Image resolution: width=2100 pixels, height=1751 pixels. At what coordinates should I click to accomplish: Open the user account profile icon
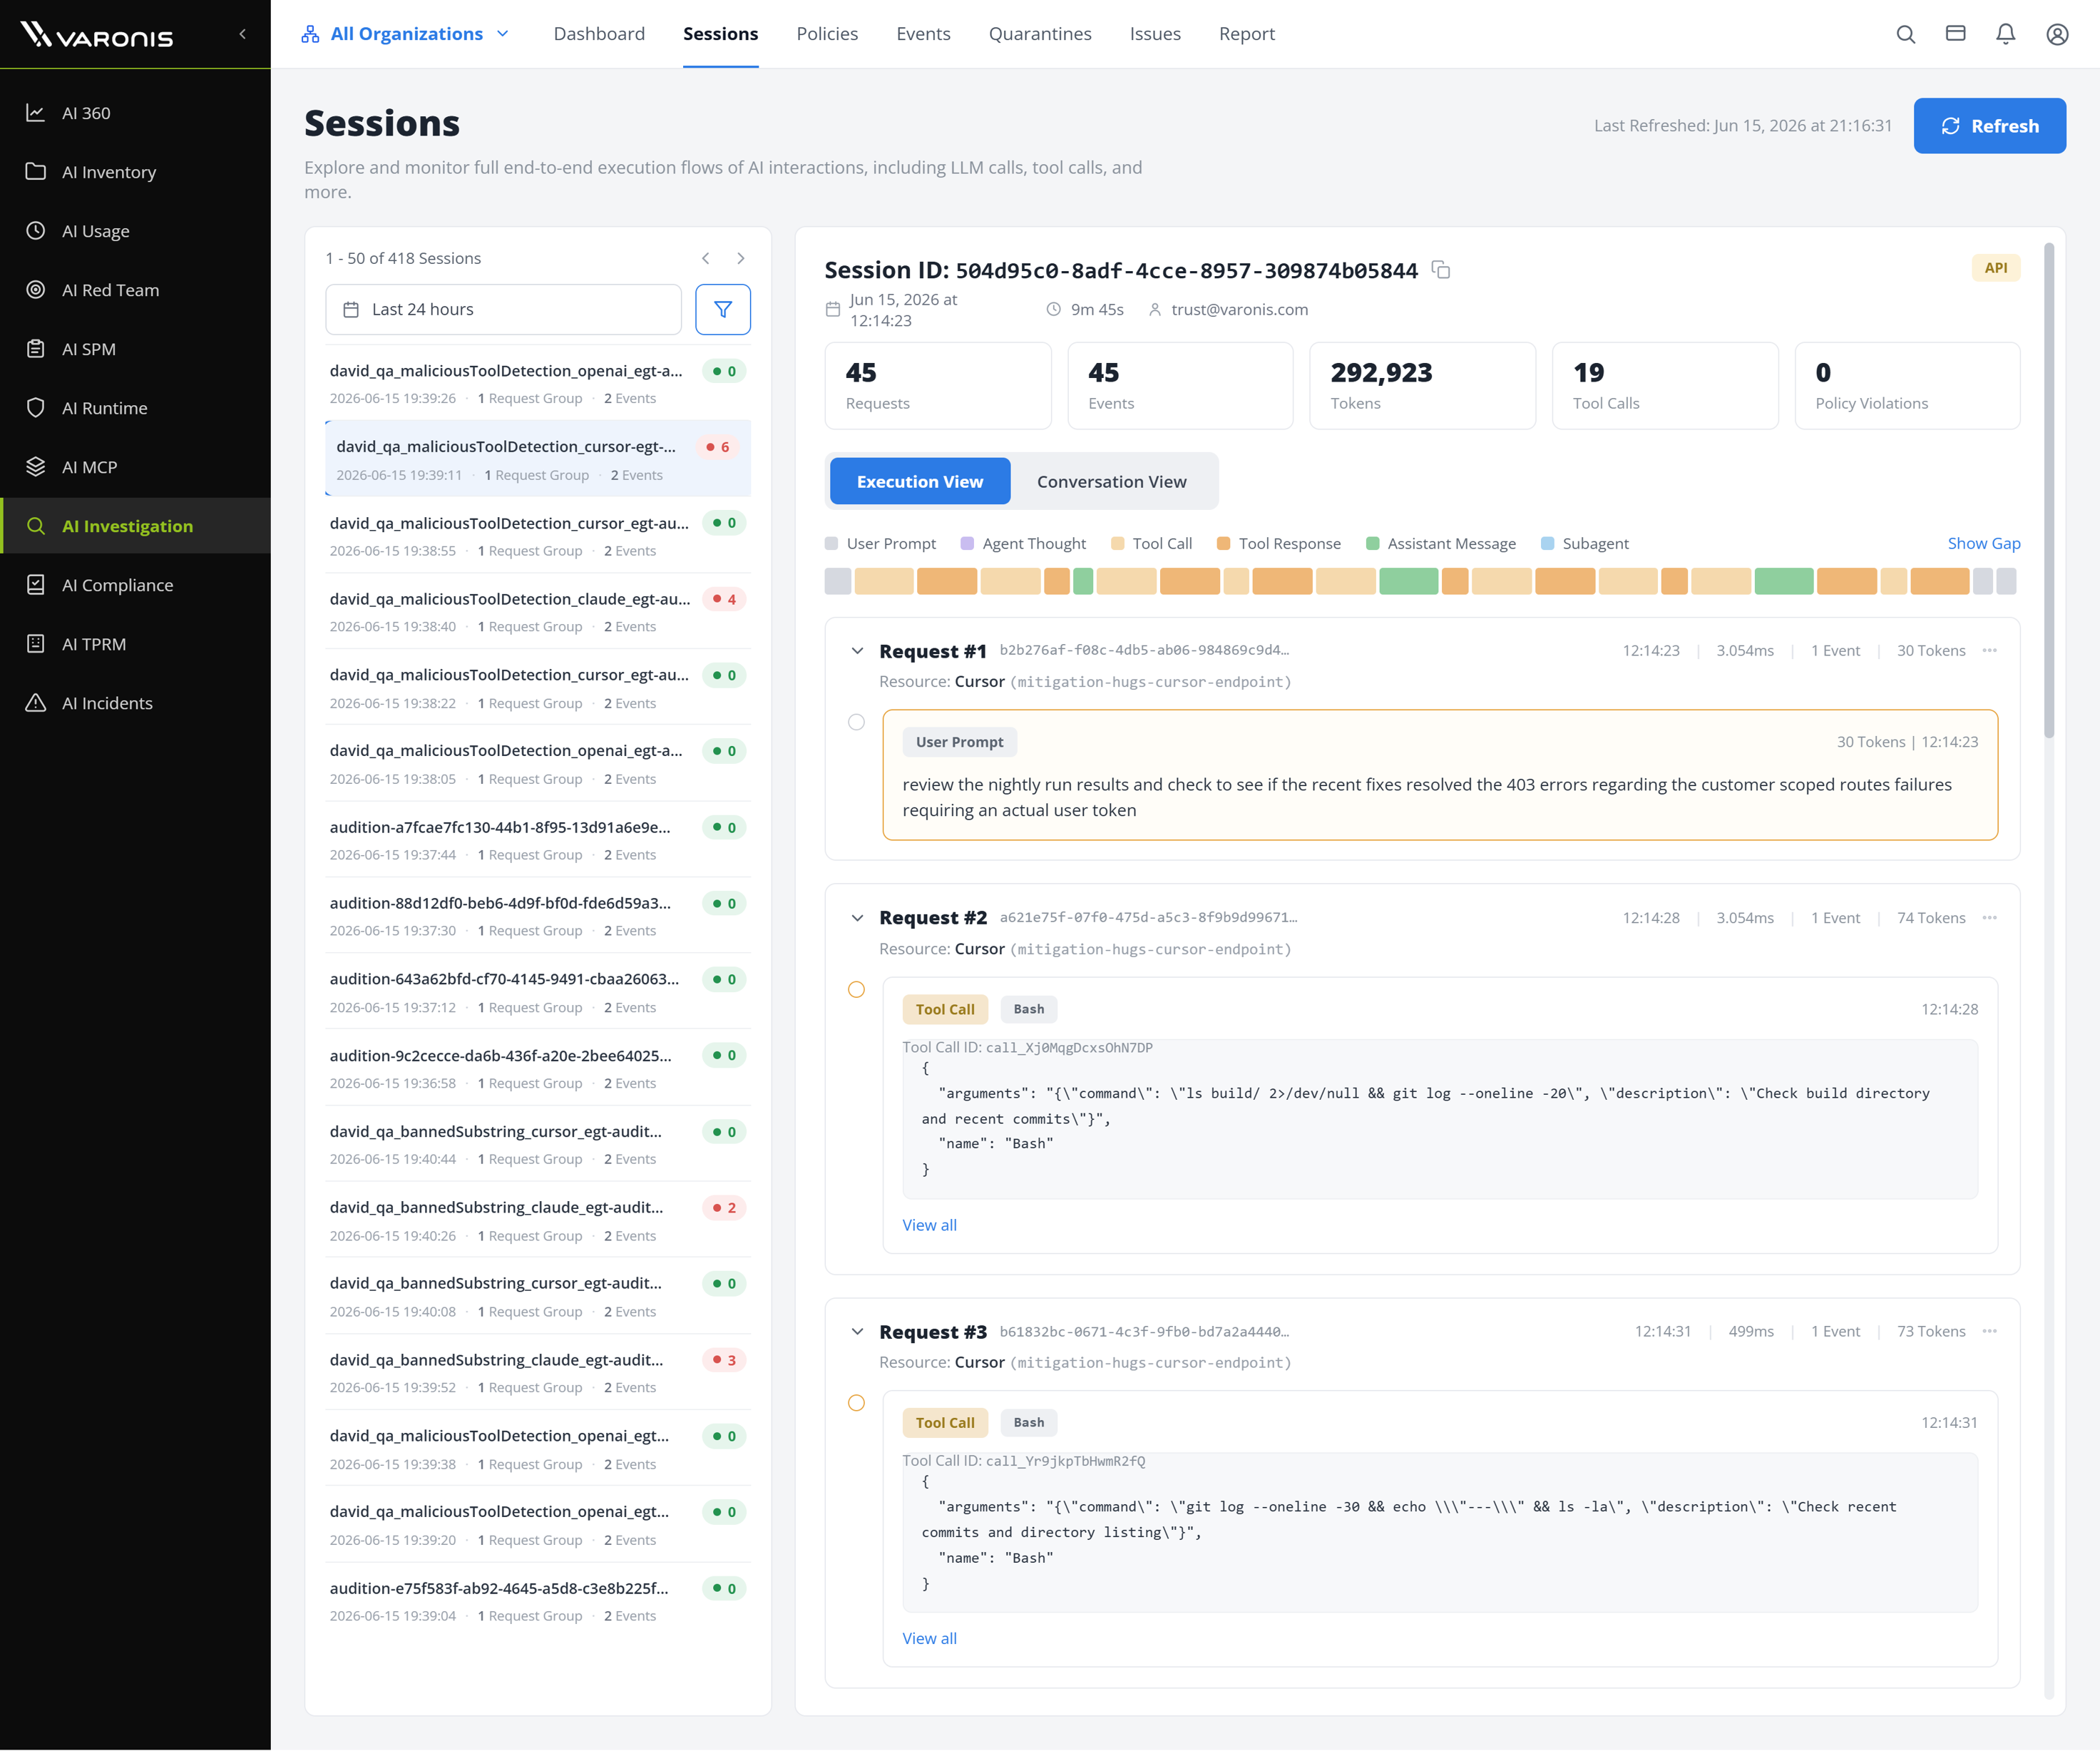click(2057, 34)
